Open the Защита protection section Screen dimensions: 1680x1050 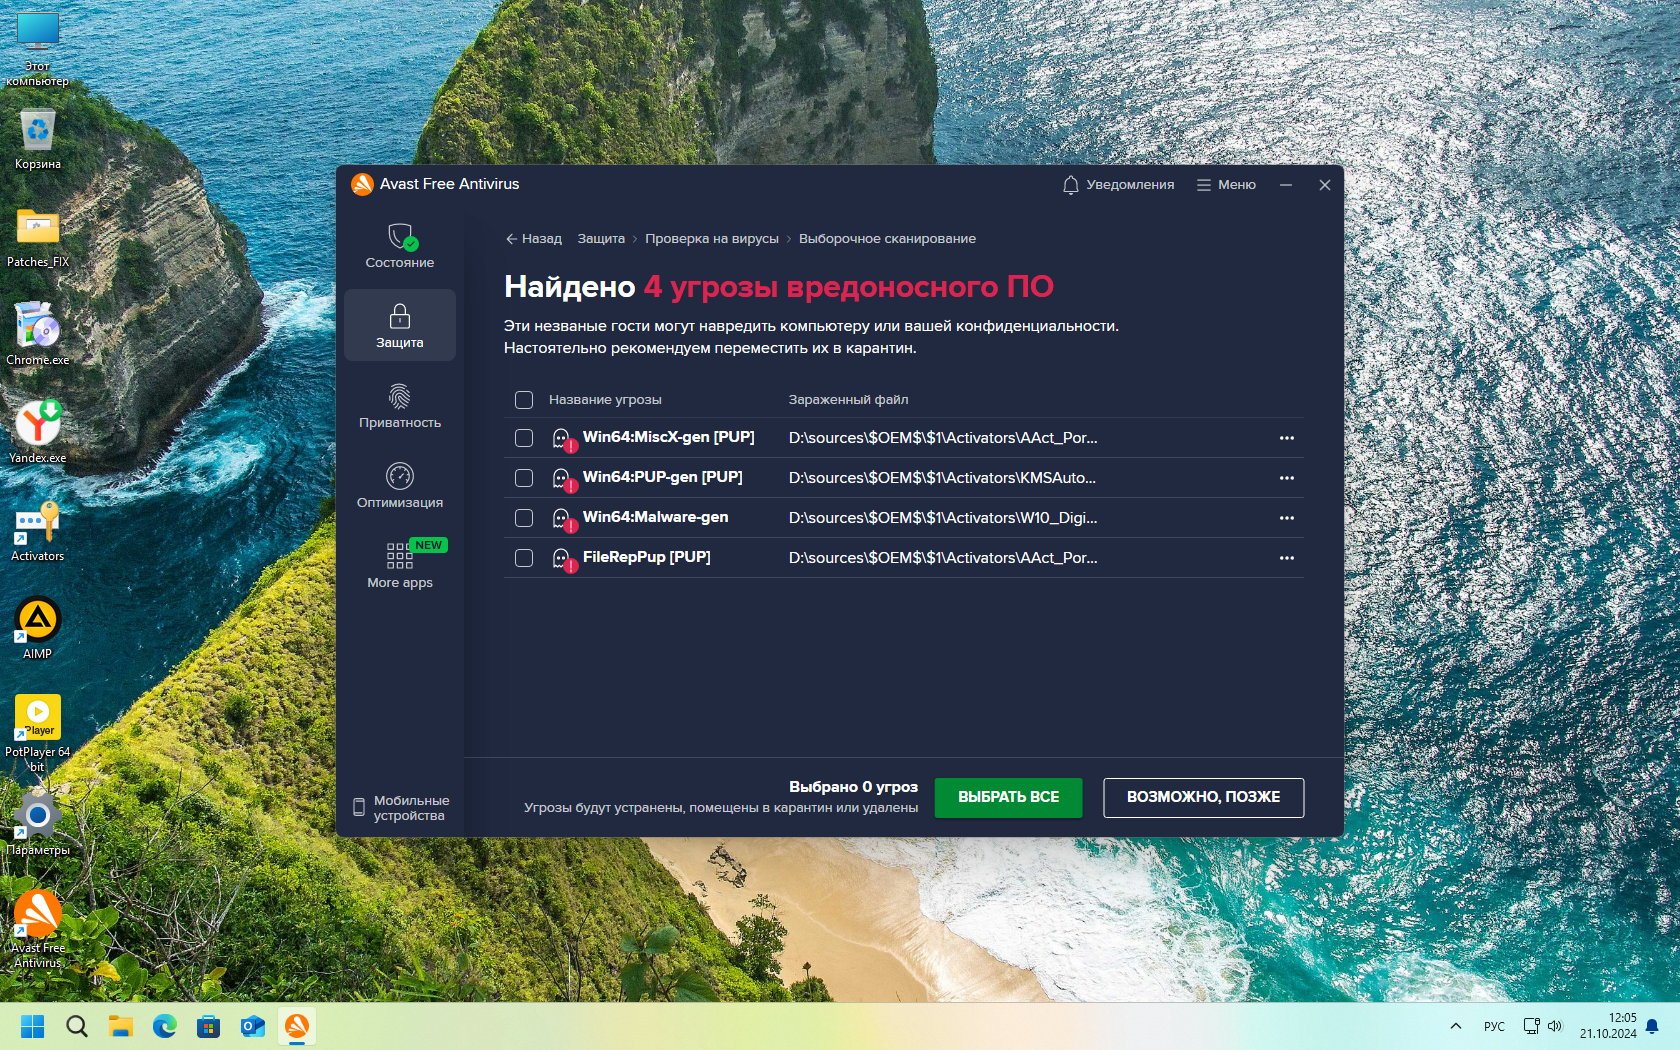[400, 325]
